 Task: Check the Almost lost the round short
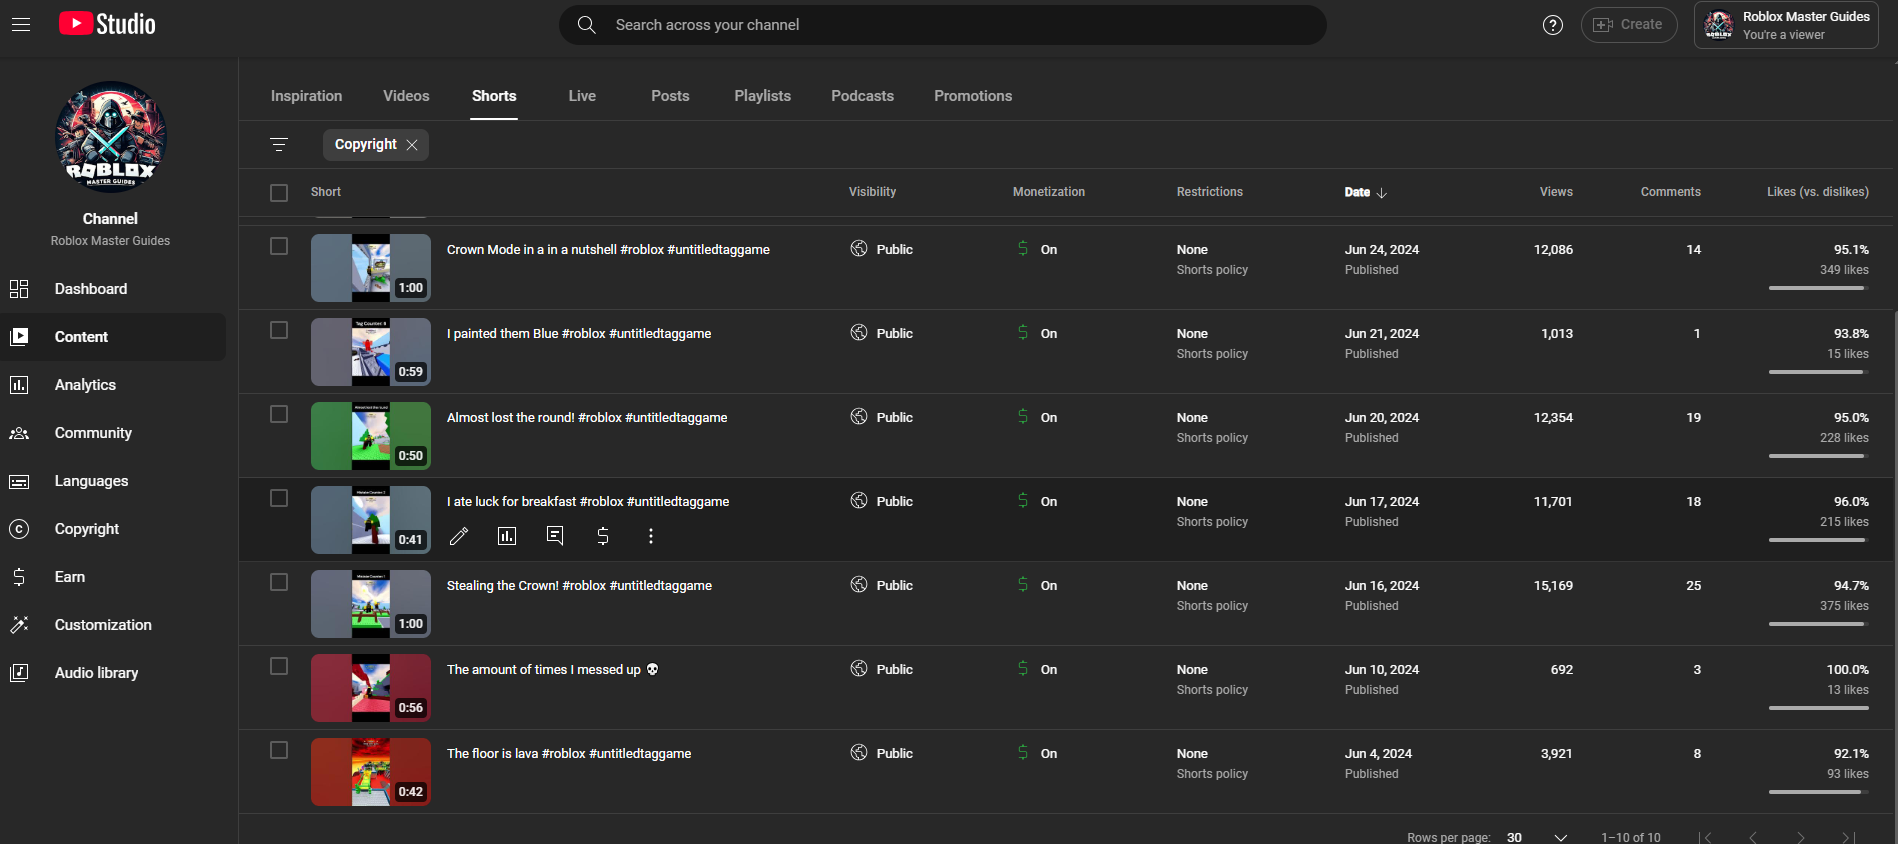[279, 414]
